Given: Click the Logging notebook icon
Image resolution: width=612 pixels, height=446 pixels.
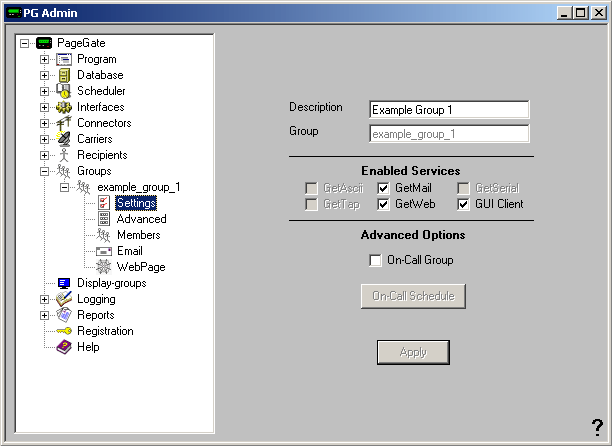Looking at the screenshot, I should (x=64, y=299).
